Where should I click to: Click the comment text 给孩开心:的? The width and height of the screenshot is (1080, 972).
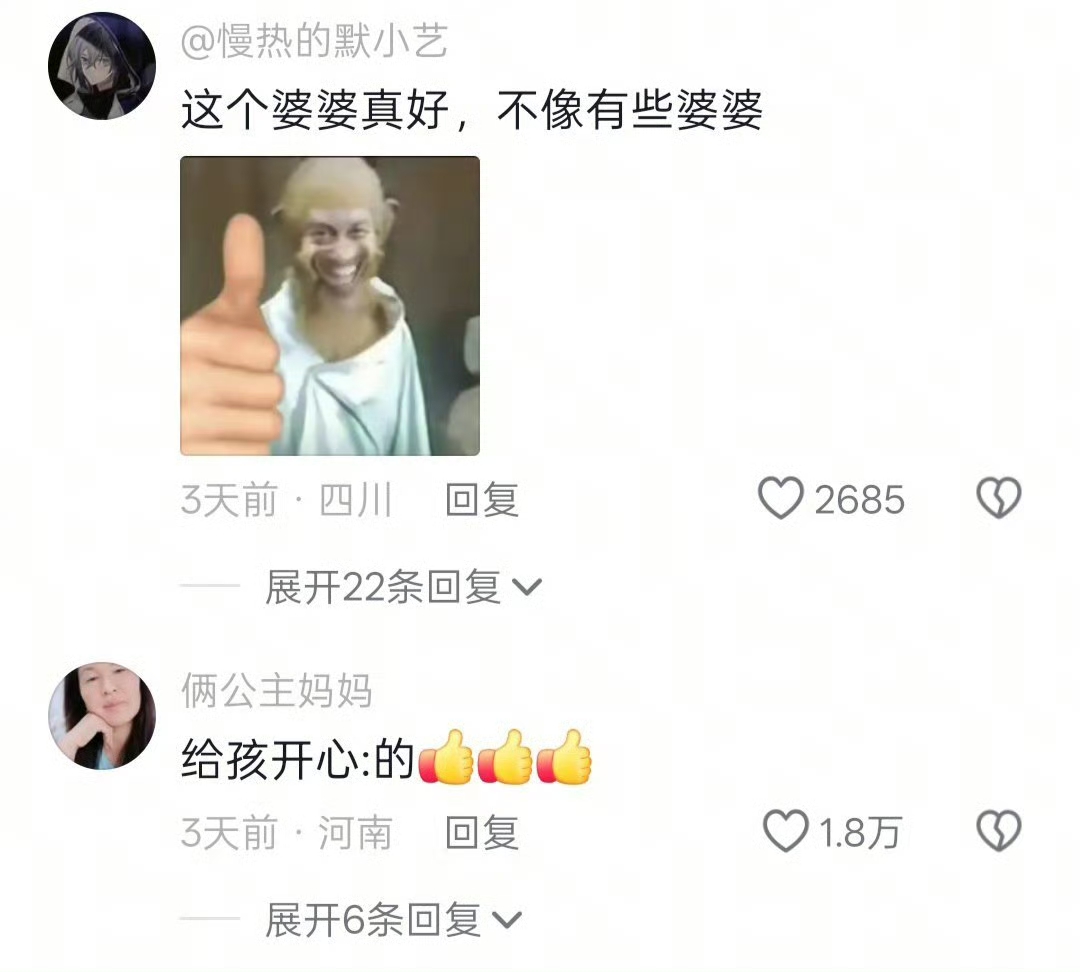pos(297,759)
